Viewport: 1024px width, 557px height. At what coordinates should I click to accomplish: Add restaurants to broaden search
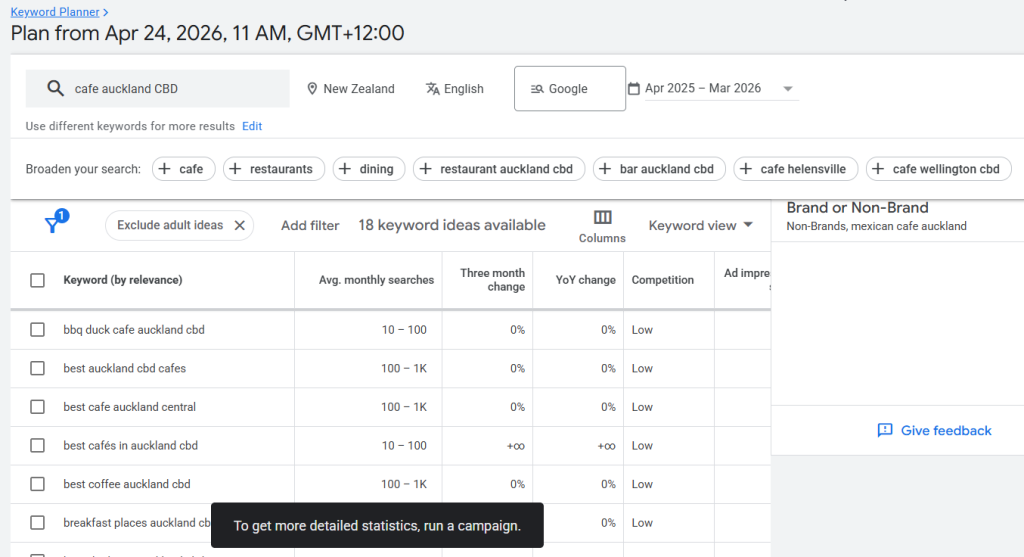274,169
